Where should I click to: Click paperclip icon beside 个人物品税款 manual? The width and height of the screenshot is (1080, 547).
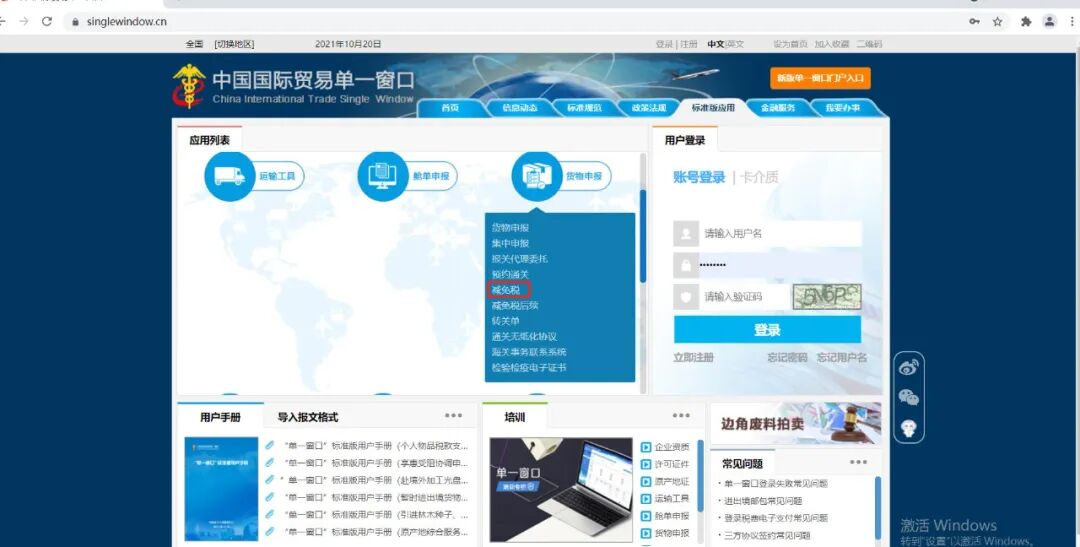point(270,446)
